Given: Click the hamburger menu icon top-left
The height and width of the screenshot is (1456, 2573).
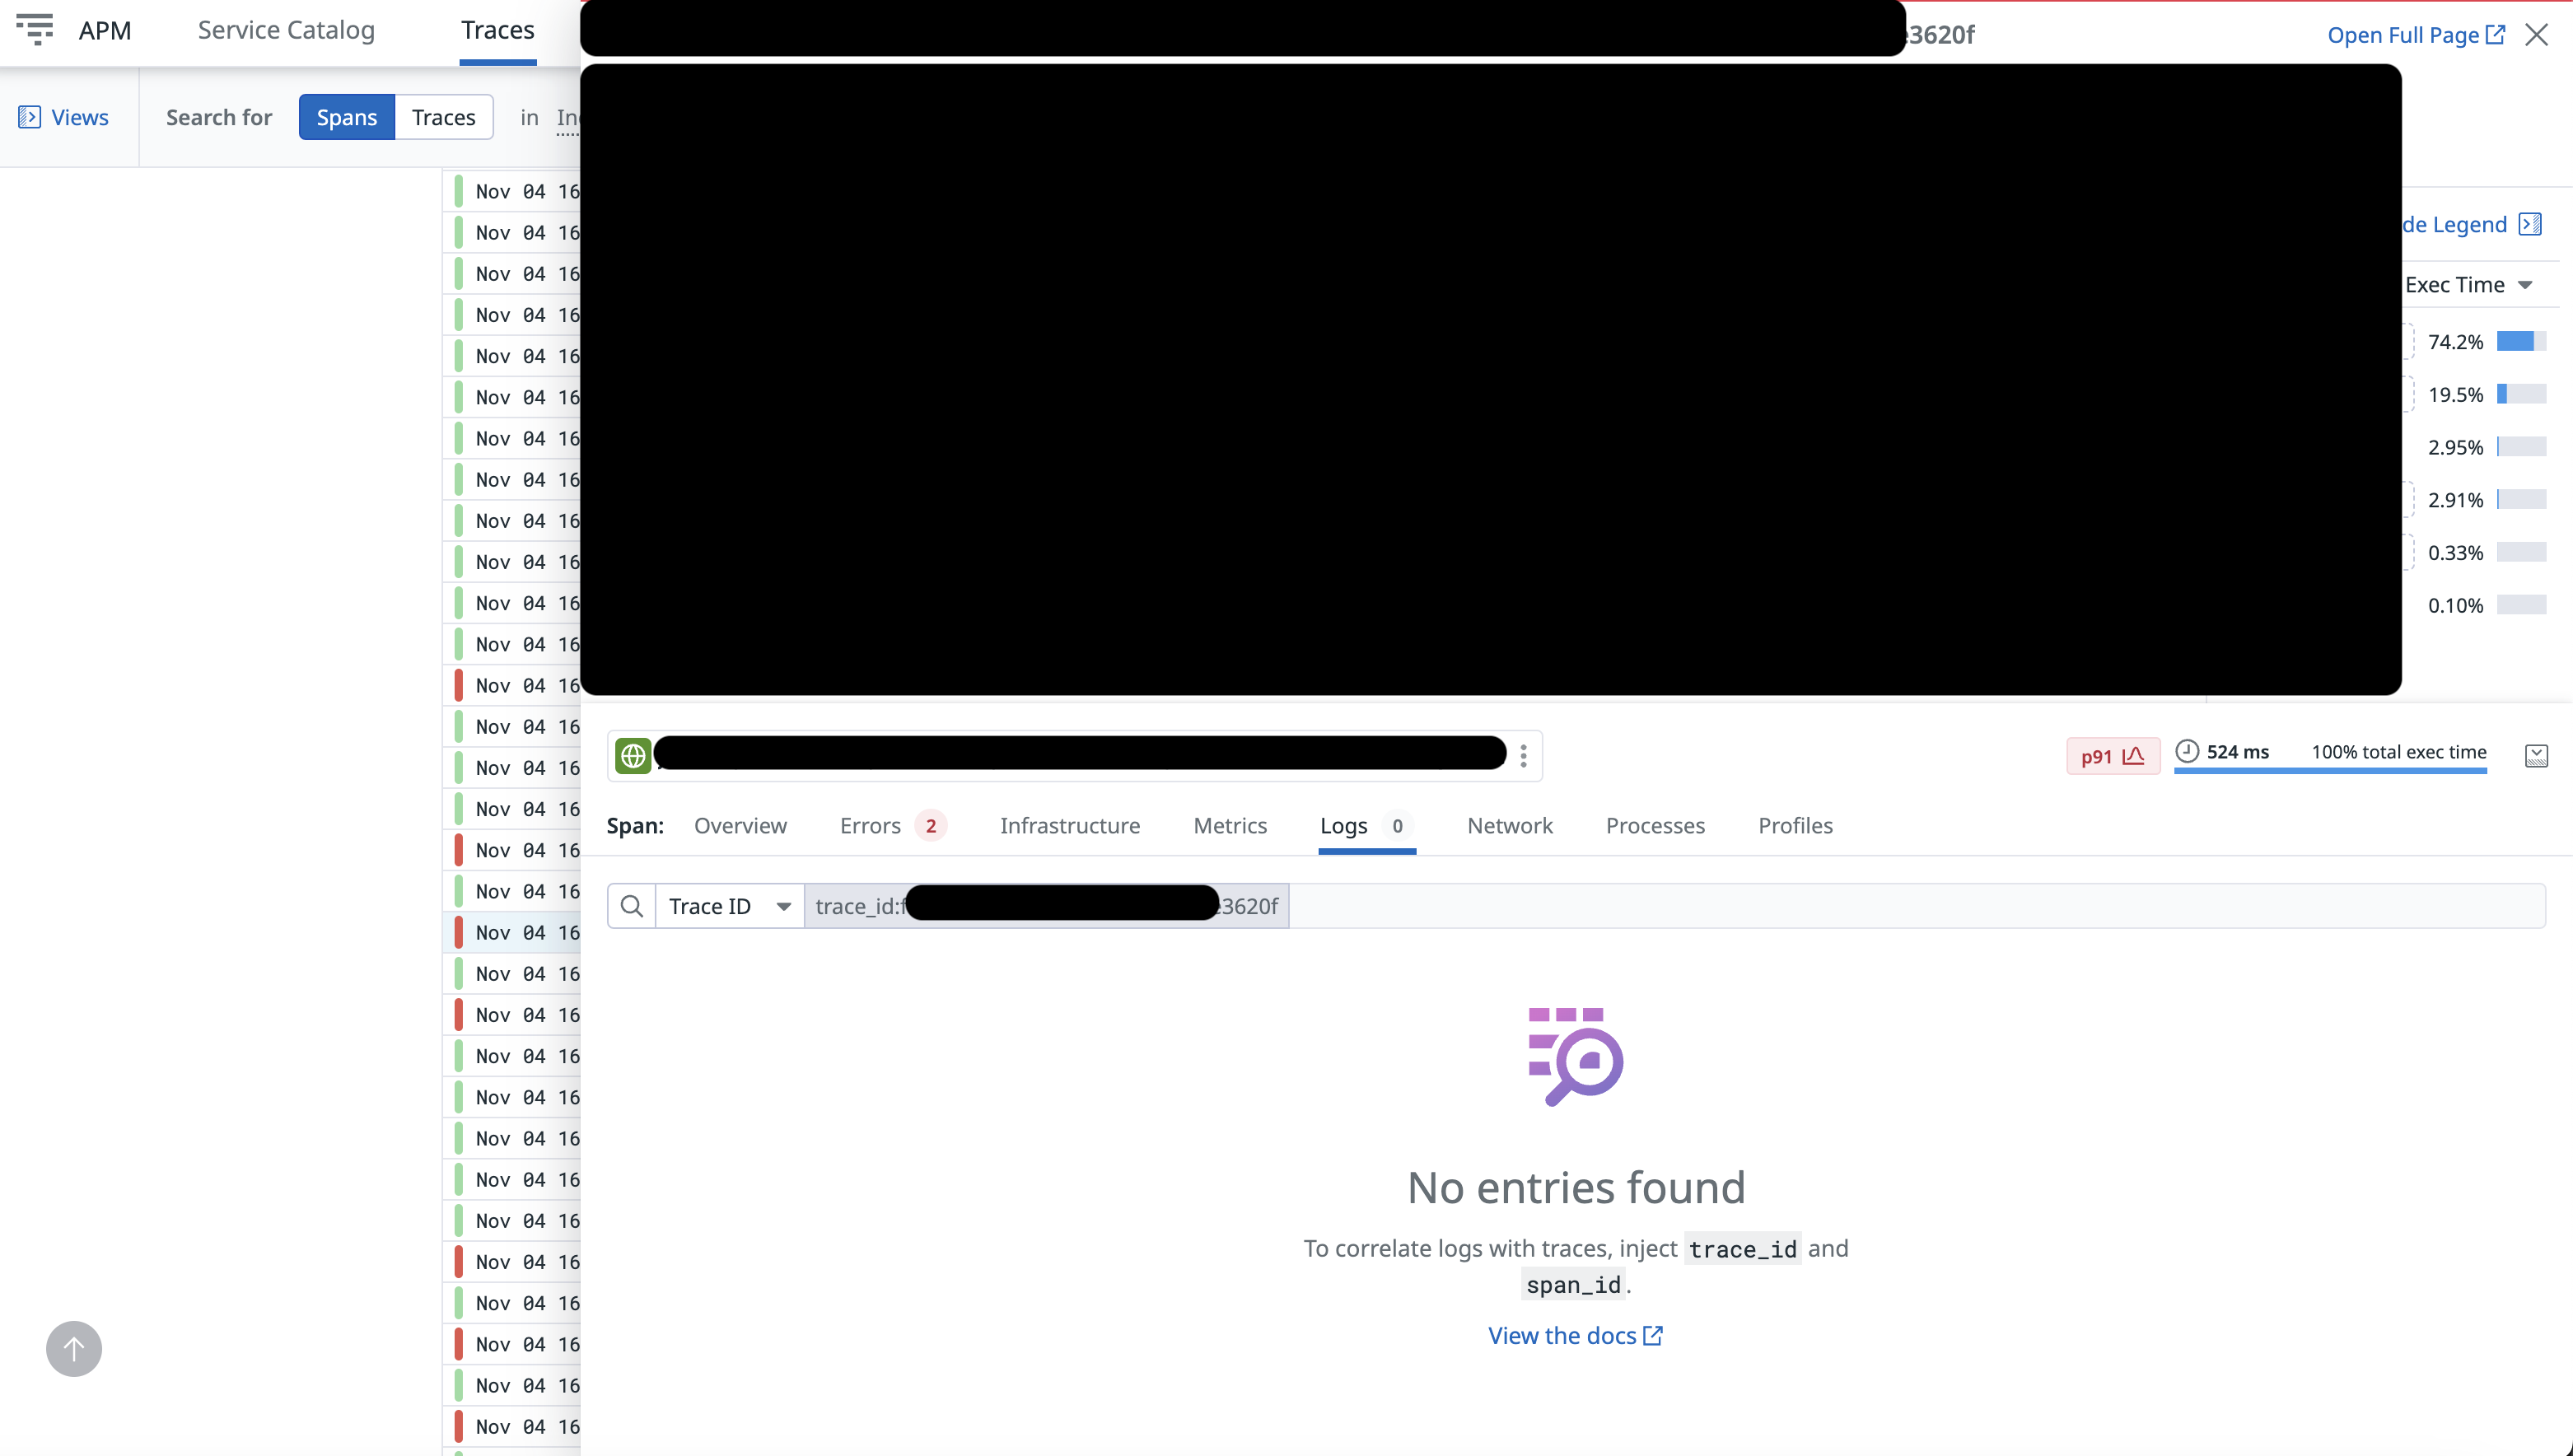Looking at the screenshot, I should coord(34,26).
